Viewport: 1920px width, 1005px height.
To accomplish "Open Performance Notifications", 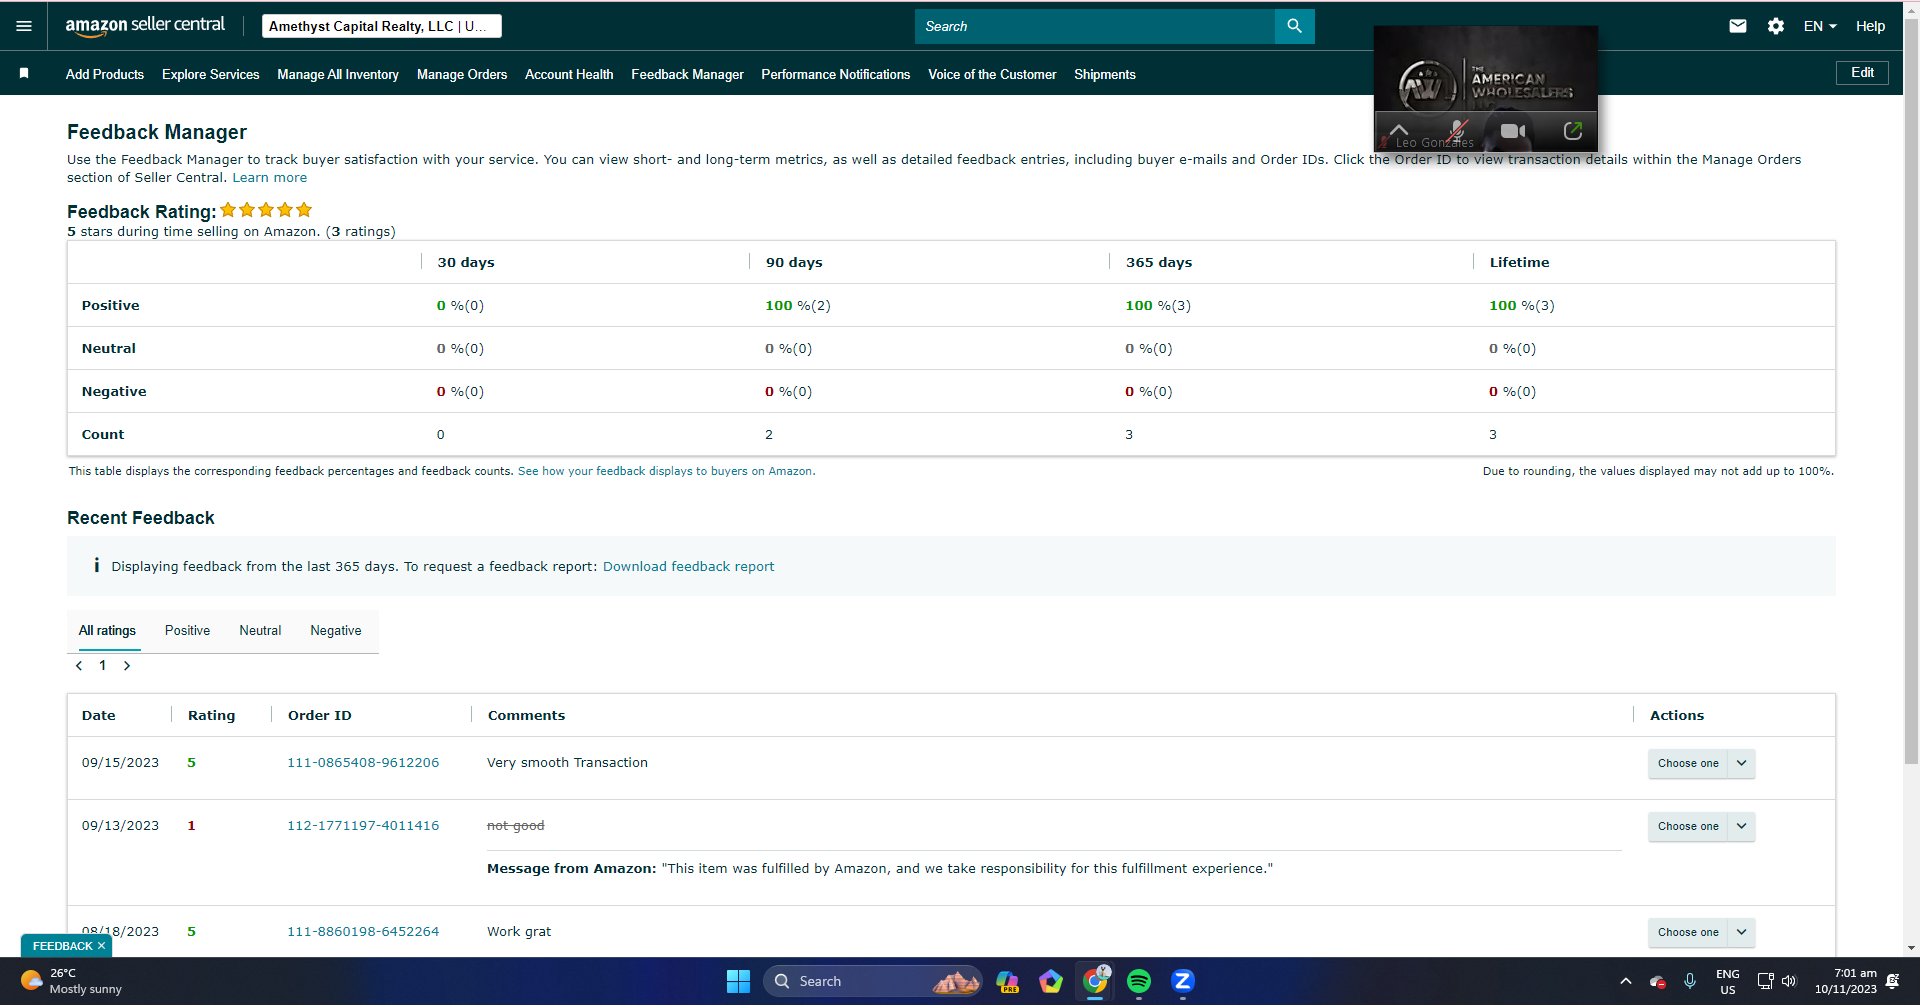I will coord(836,74).
